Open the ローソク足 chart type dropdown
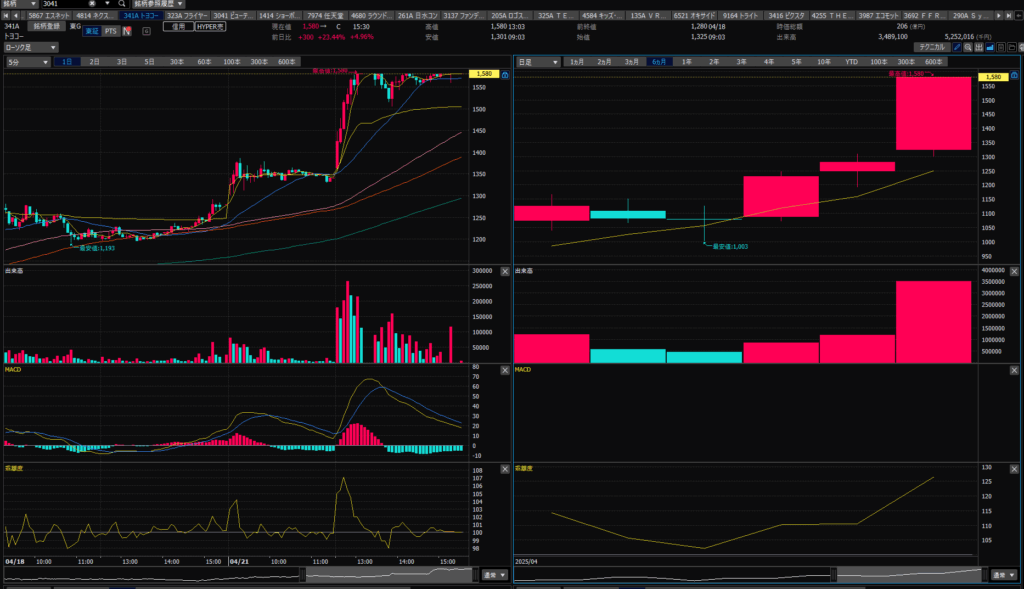Screen dimensions: 1024x589 31,47
